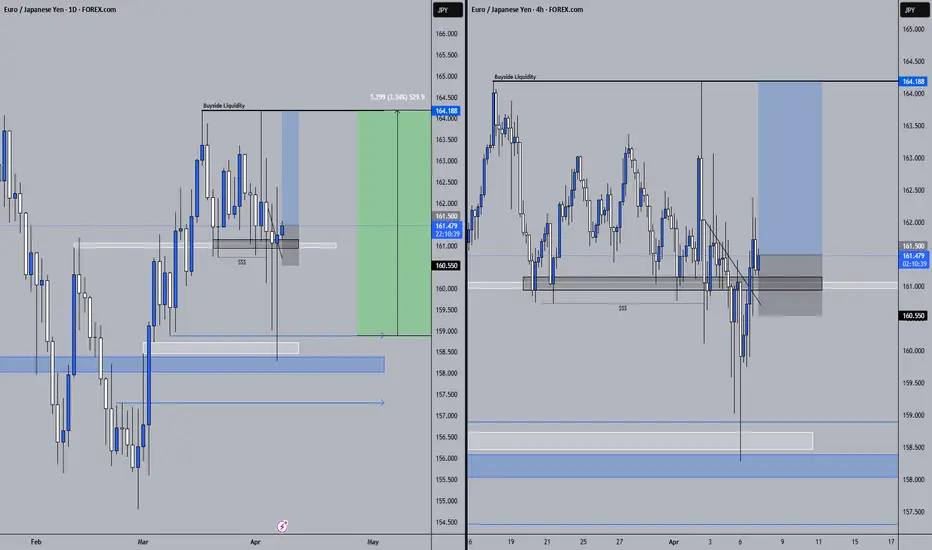Click black 160.550 price label on 4h axis

914,316
